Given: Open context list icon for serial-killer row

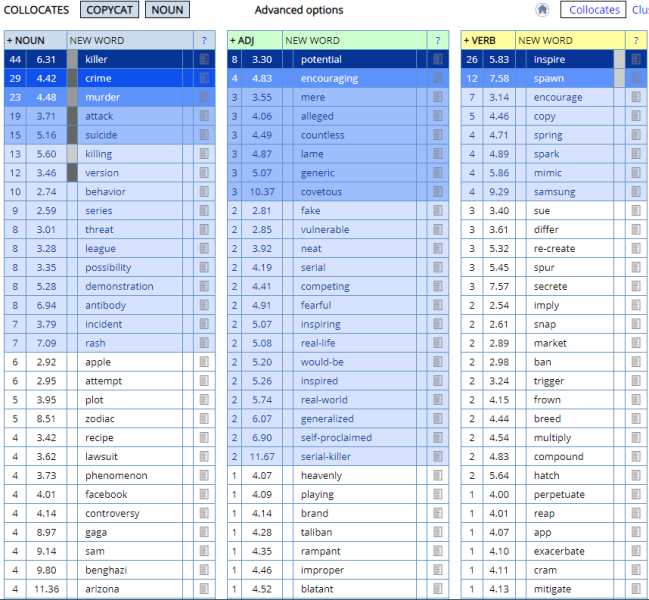Looking at the screenshot, I should (437, 456).
